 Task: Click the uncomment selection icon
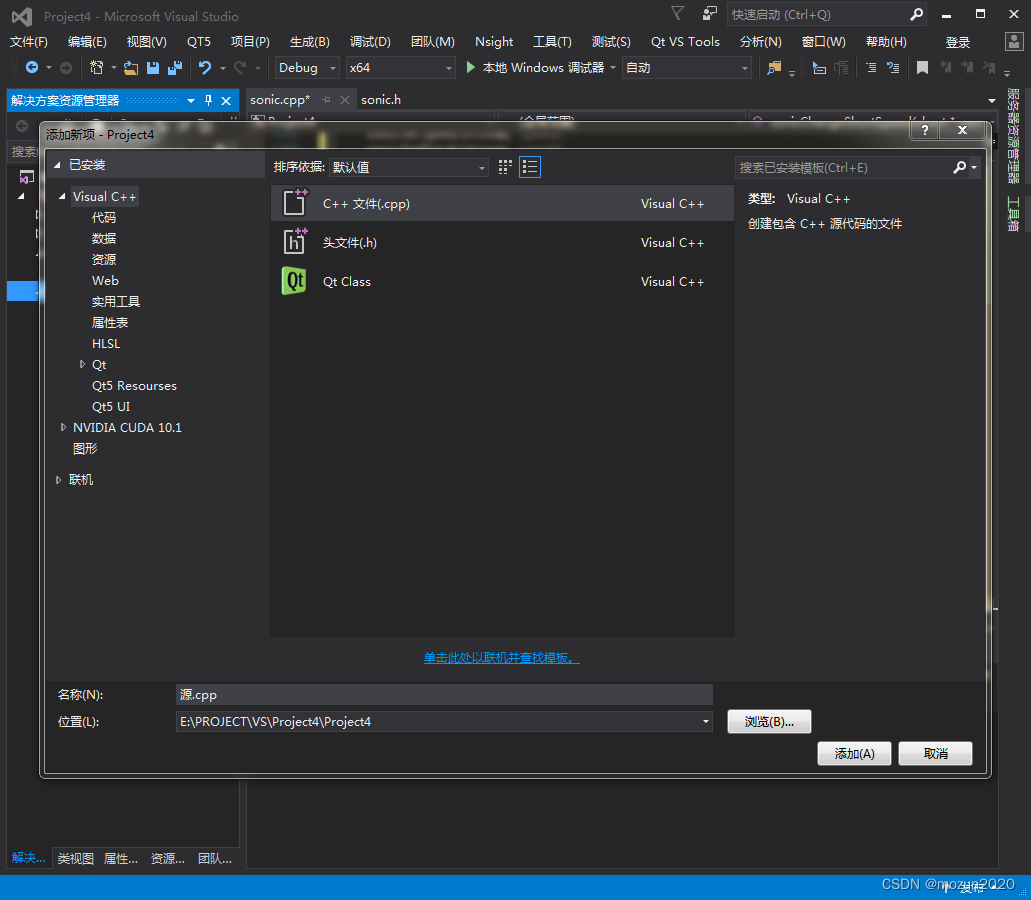[893, 67]
